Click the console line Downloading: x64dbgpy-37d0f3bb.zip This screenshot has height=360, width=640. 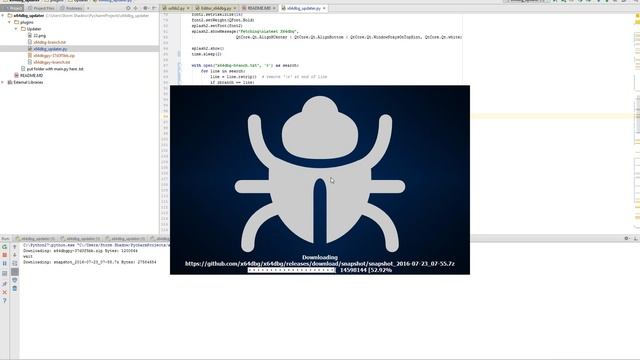click(80, 251)
